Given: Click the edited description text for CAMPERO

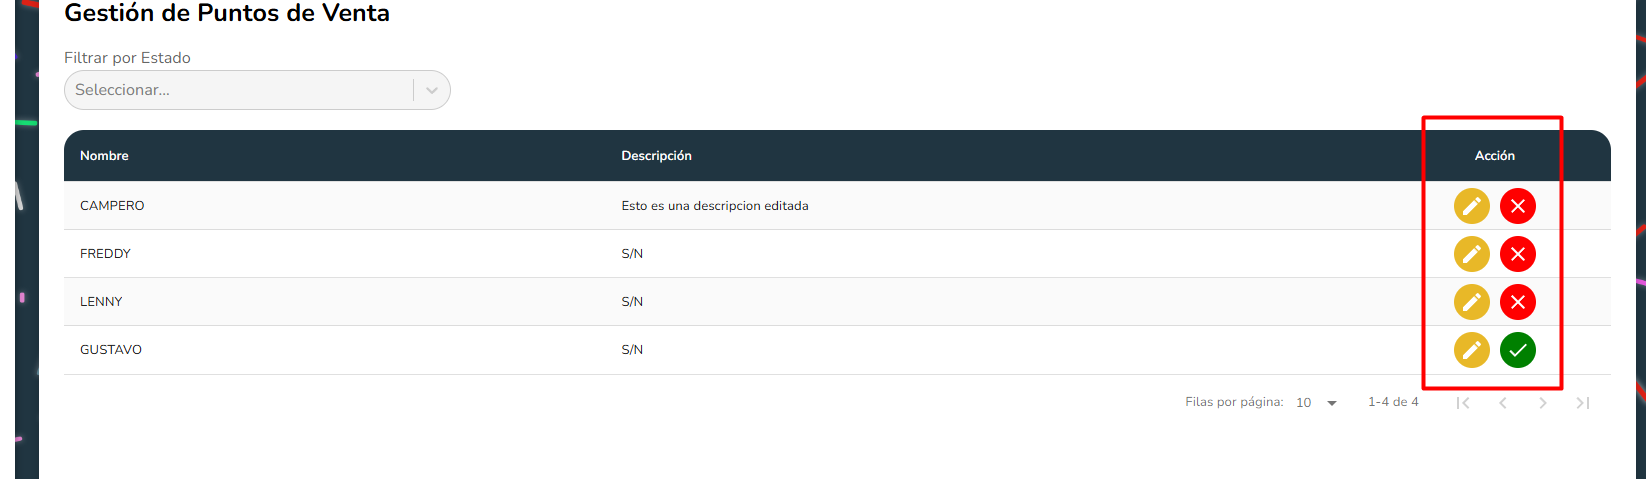Looking at the screenshot, I should coord(714,206).
